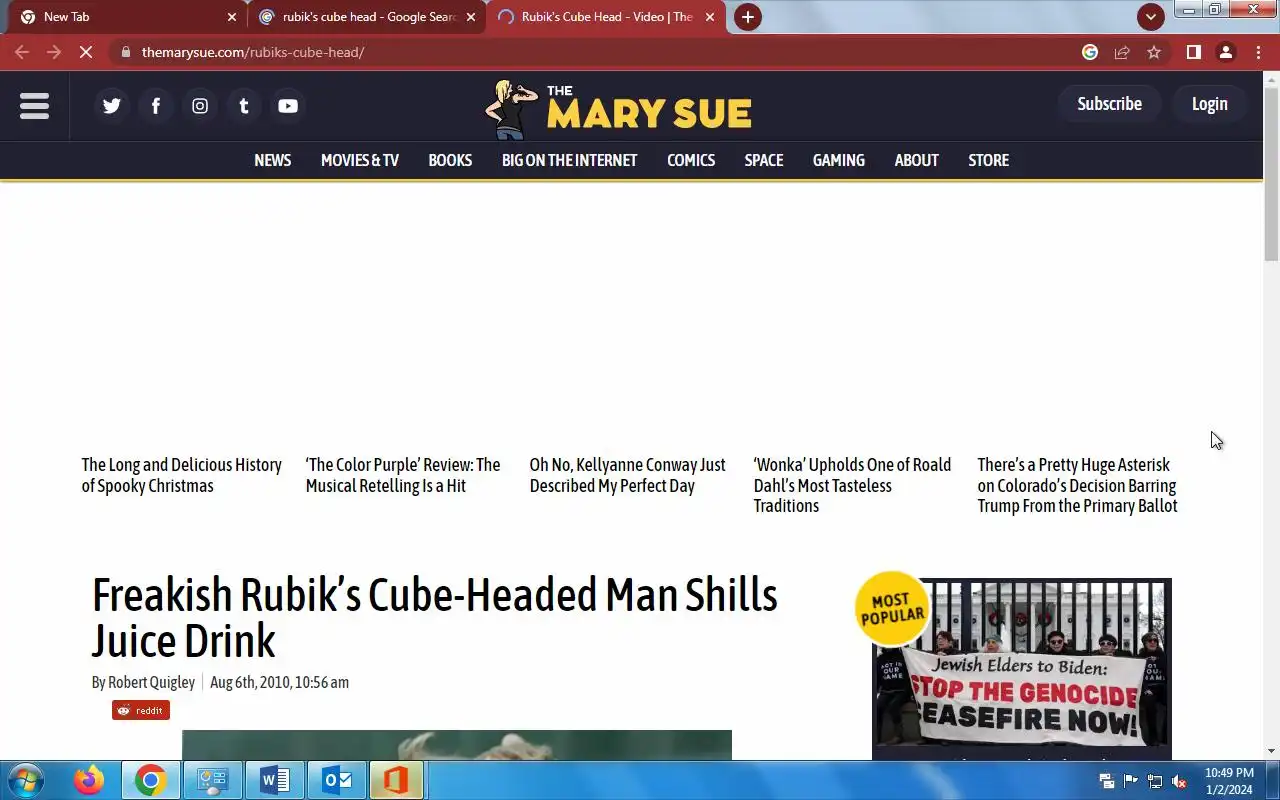Open the Colorado Trump Primary Ballot article
1280x800 pixels.
pyautogui.click(x=1078, y=485)
